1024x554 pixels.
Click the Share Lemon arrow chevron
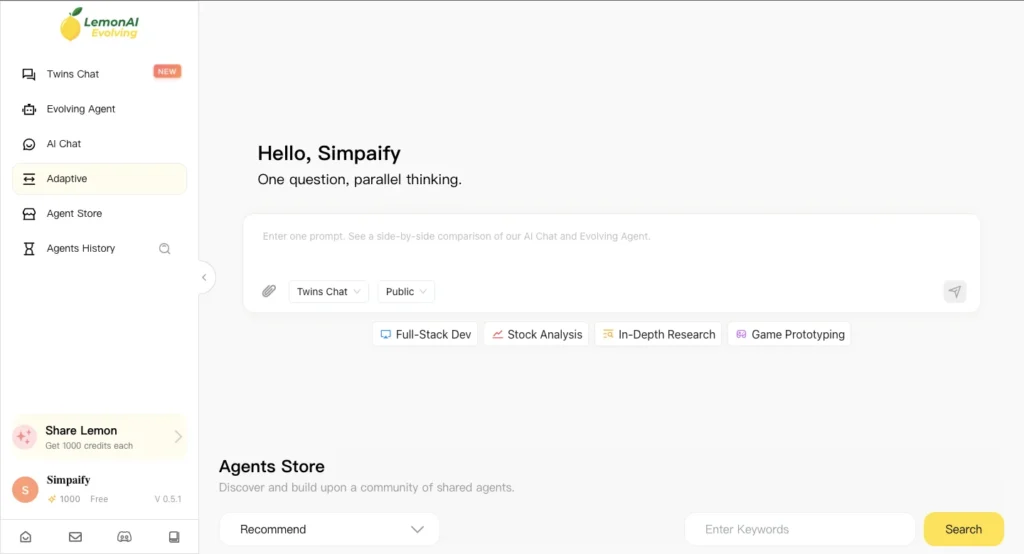178,436
